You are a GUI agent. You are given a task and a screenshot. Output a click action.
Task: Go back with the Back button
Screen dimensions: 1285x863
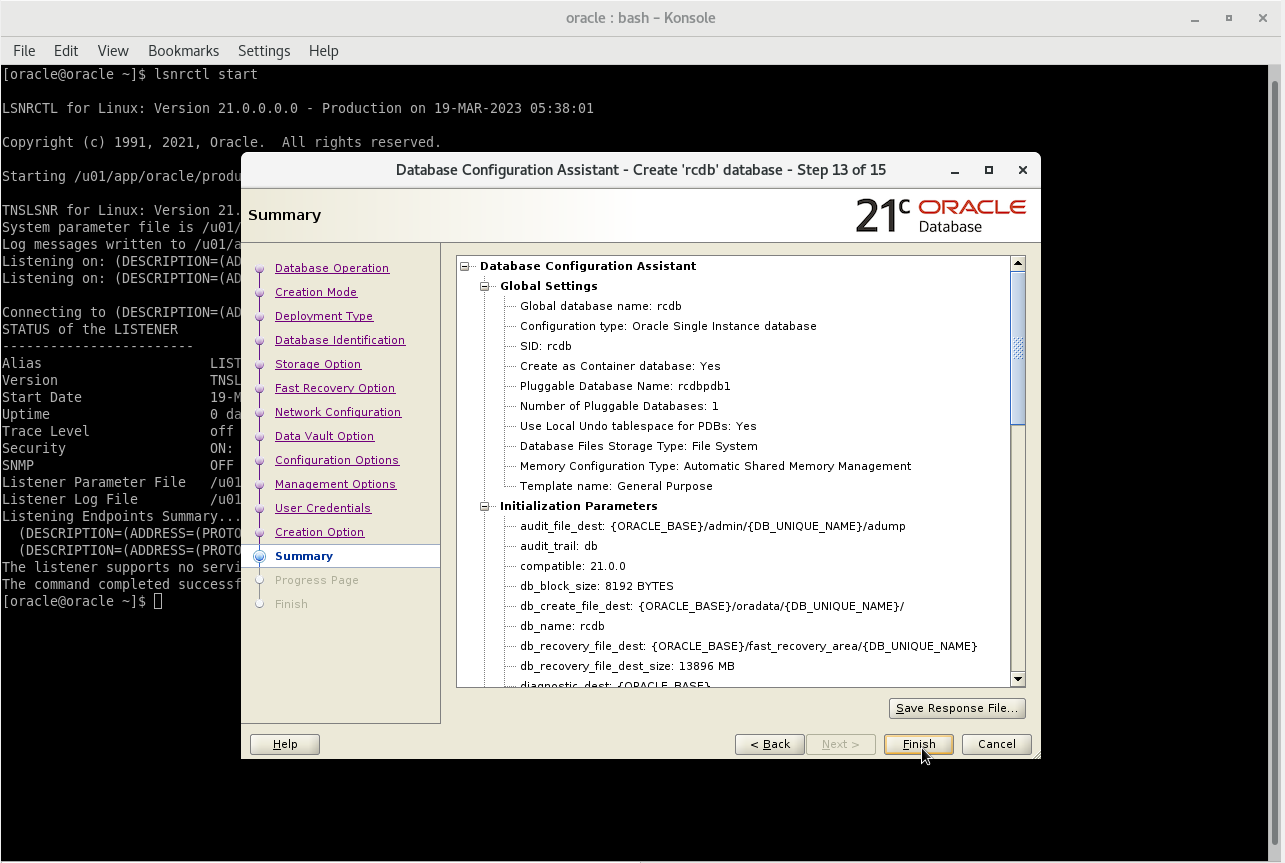pos(770,744)
